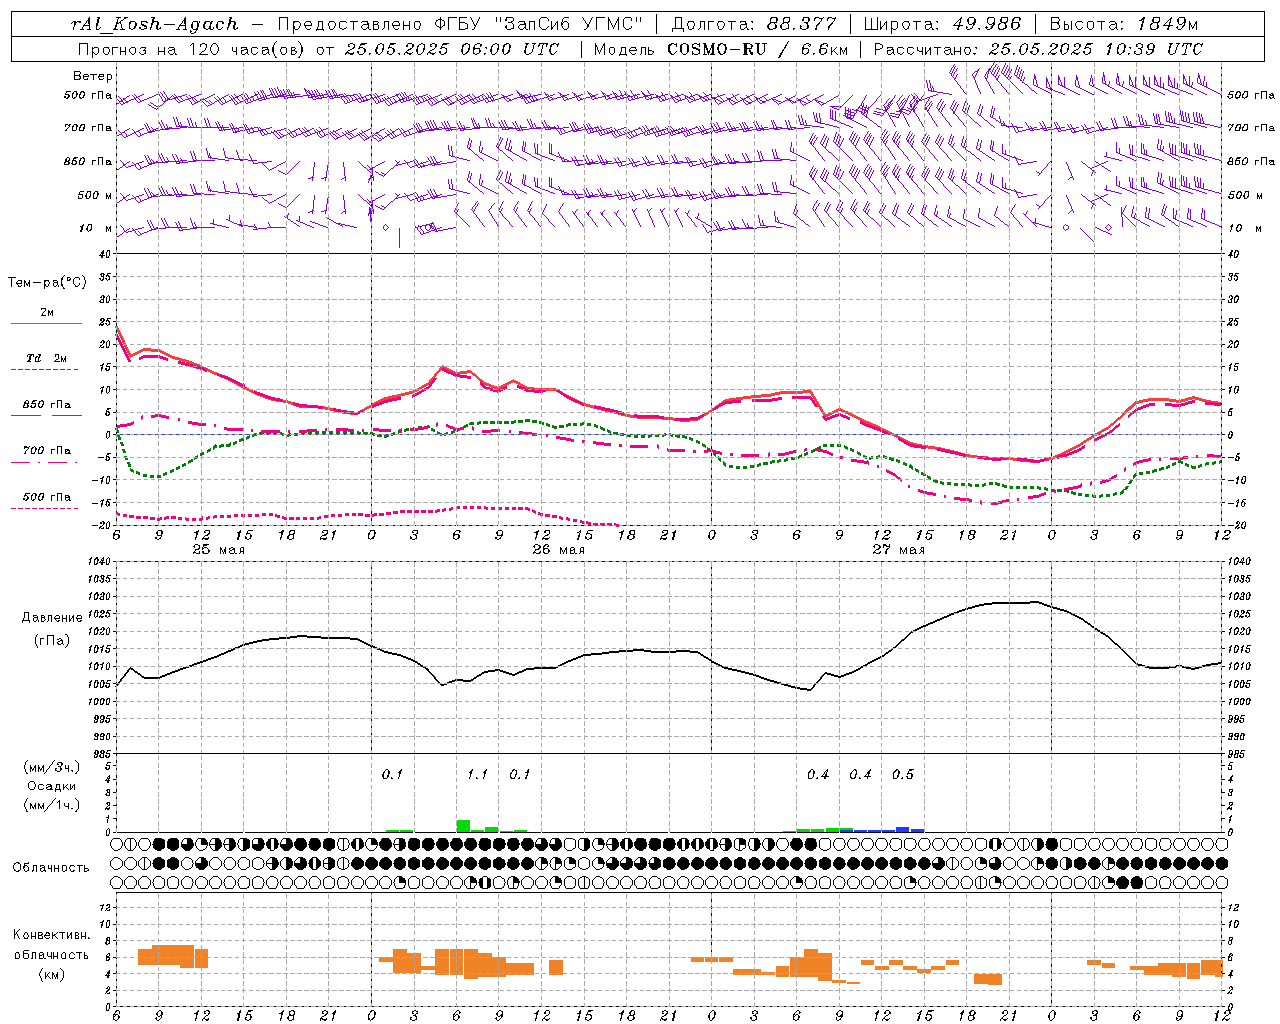The width and height of the screenshot is (1280, 1024).
Task: Click the latitude value Широта: 49.986
Action: (942, 24)
